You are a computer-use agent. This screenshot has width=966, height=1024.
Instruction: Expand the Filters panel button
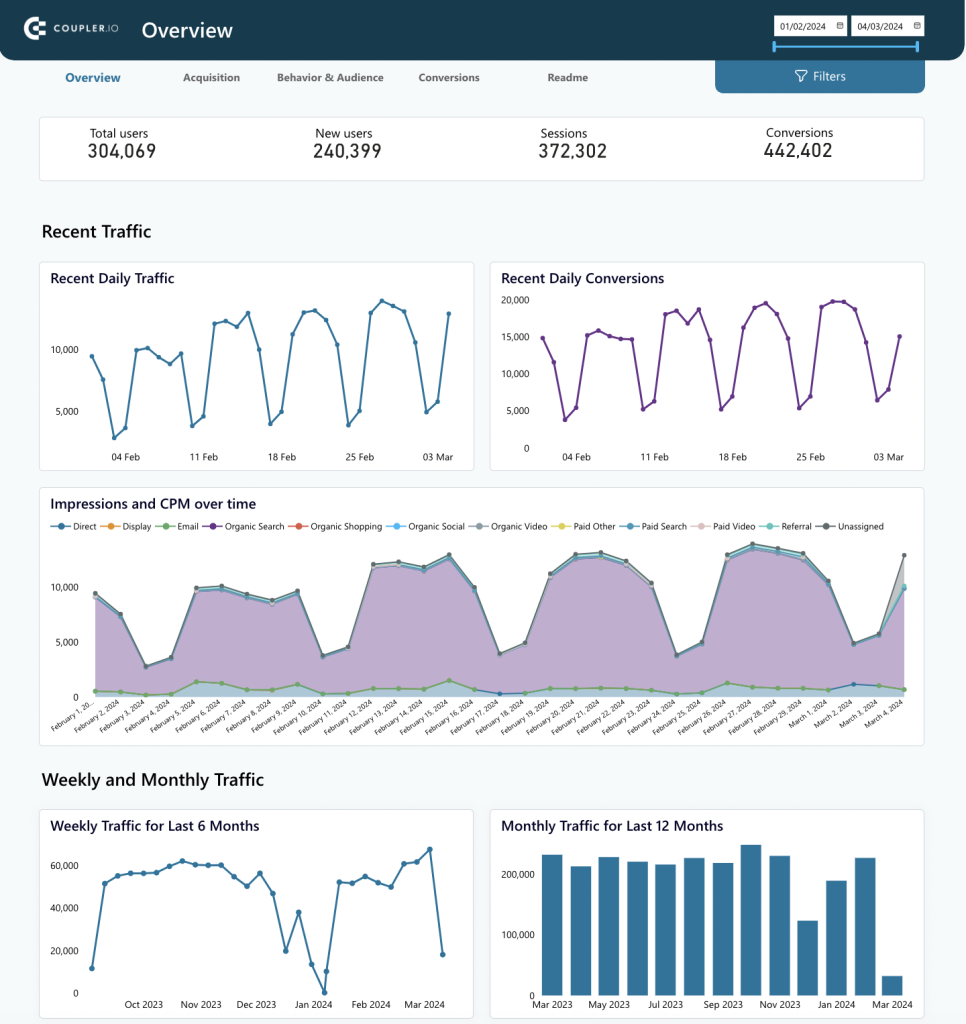[819, 76]
